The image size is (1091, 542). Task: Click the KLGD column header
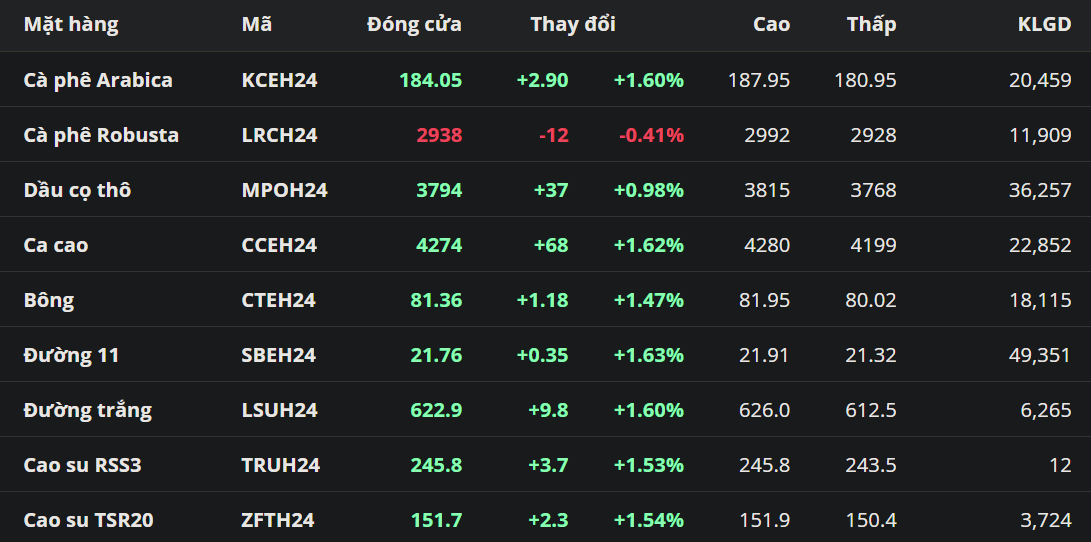click(1044, 25)
